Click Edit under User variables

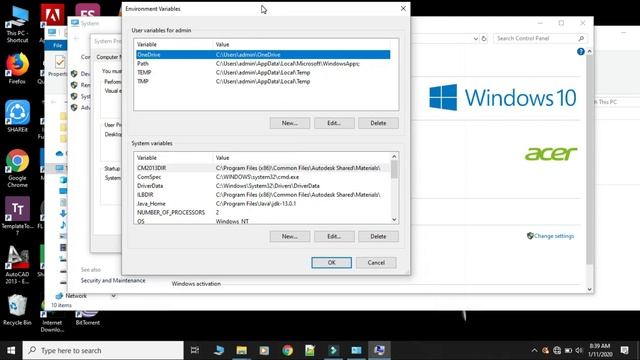[x=334, y=123]
